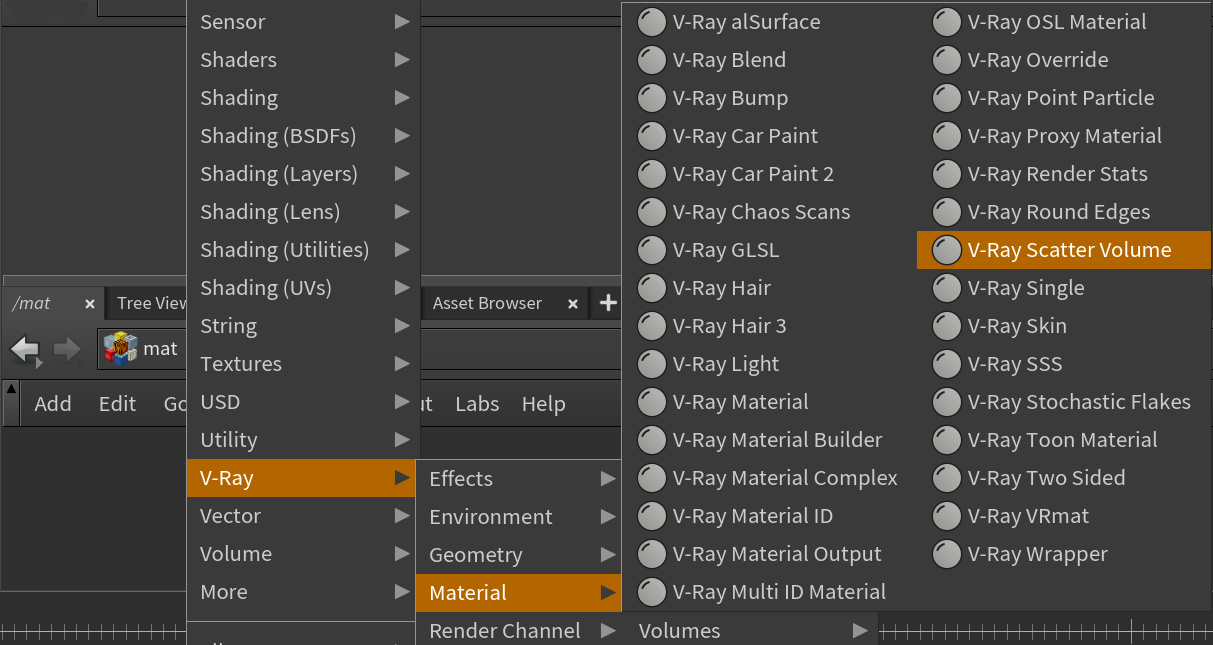Click the V-Ray Material icon
This screenshot has height=645, width=1213.
coord(652,402)
